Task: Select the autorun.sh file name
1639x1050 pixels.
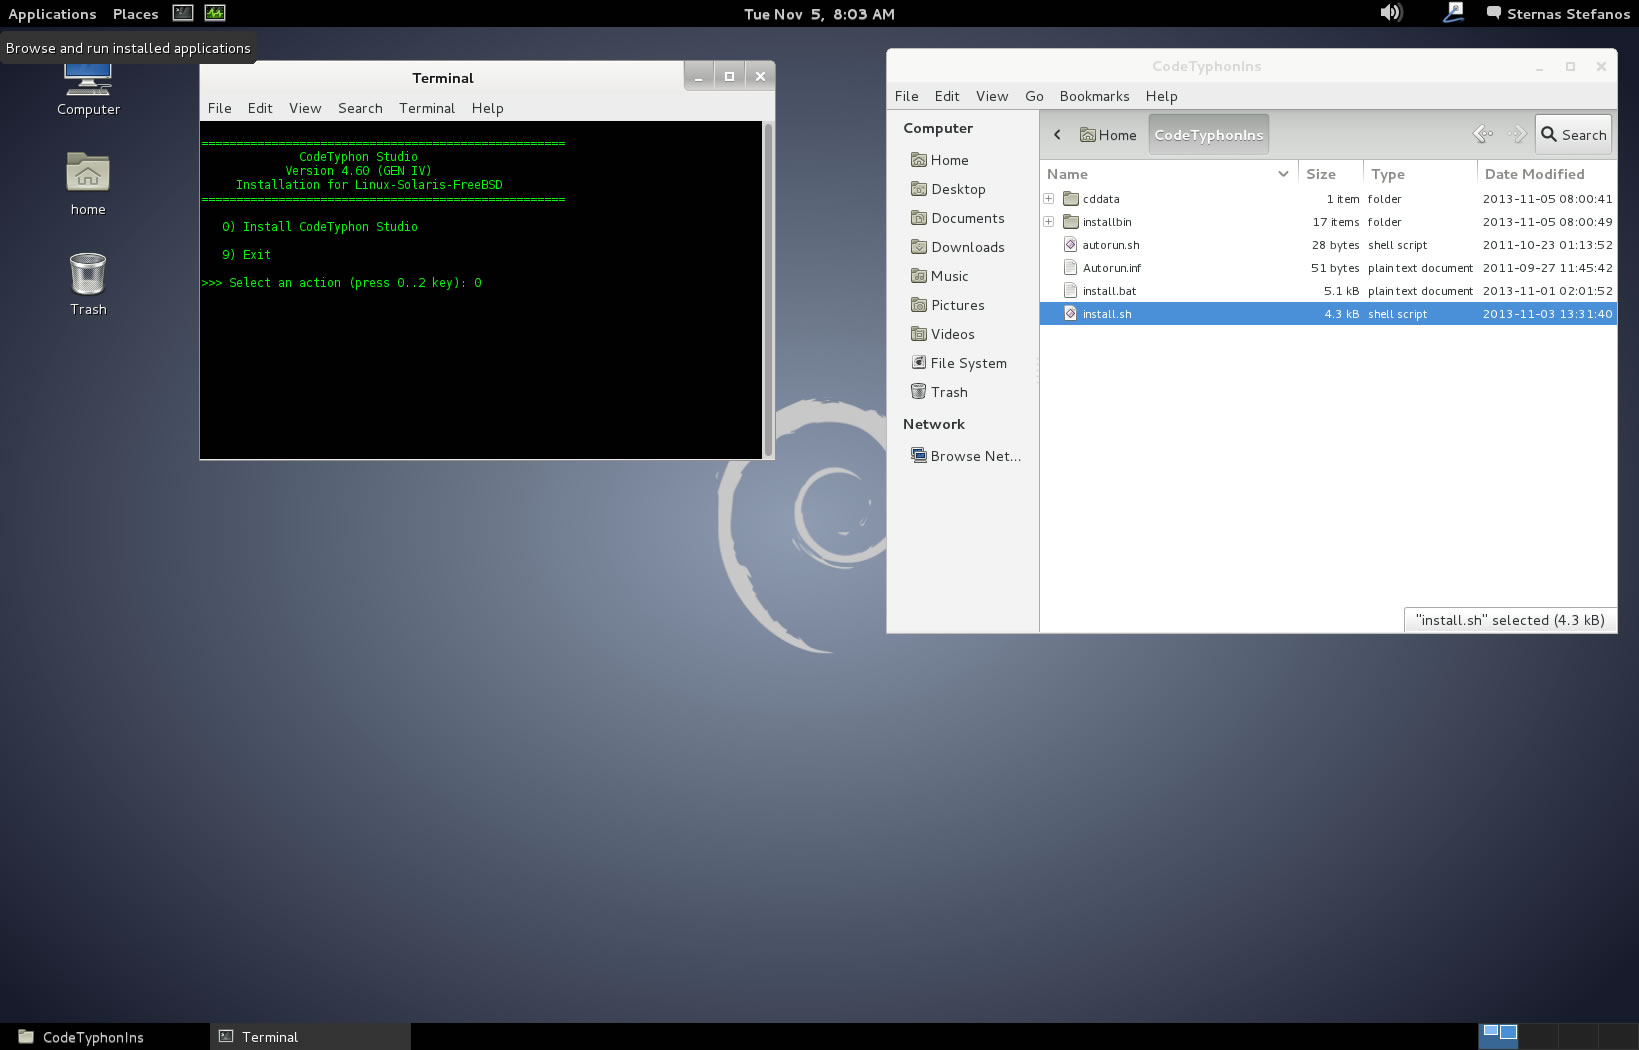Action: [1111, 245]
